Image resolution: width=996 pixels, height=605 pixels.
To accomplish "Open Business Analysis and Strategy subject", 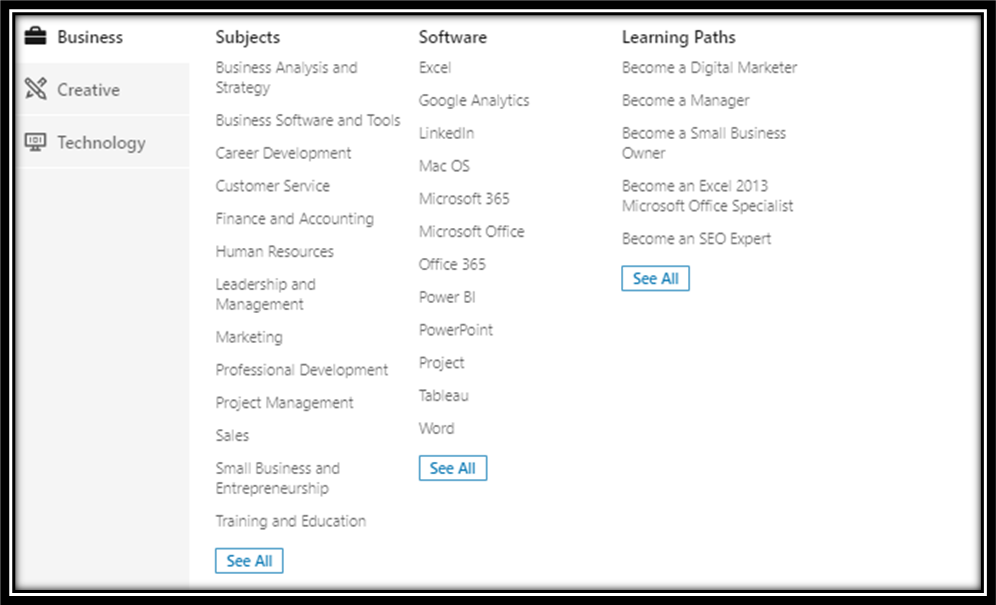I will [286, 78].
